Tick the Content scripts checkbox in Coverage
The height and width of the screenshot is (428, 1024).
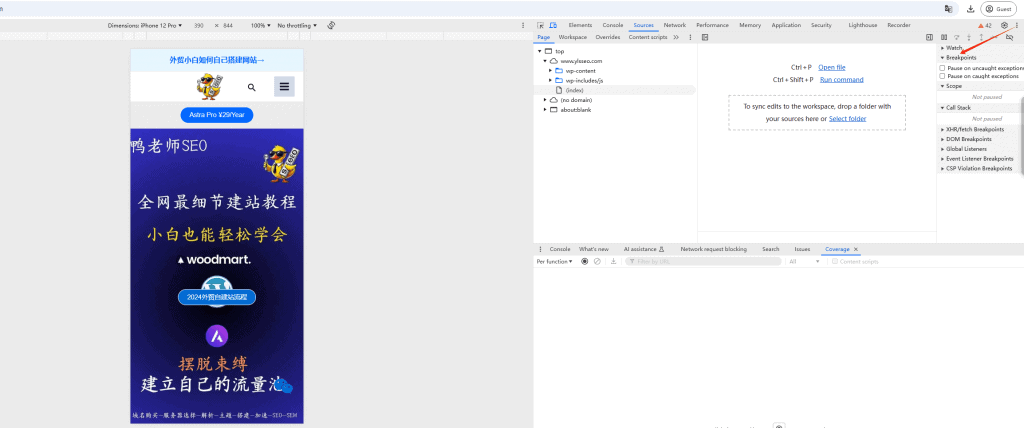click(835, 261)
